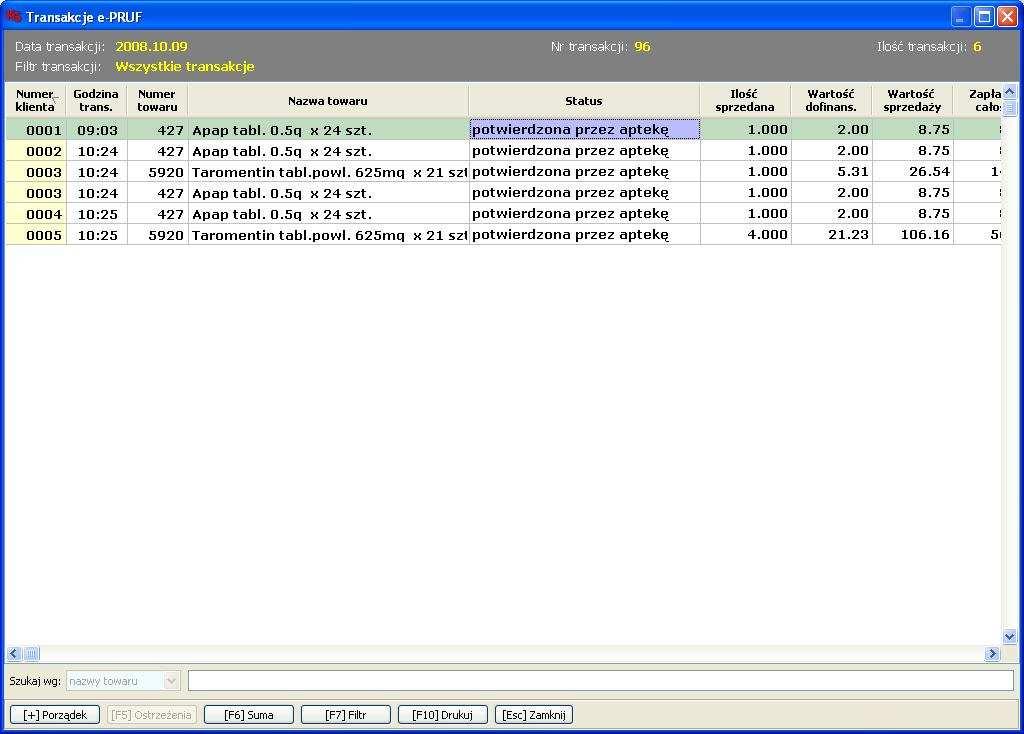Image resolution: width=1024 pixels, height=734 pixels.
Task: Click the 21.23 co-financing value cell
Action: (x=831, y=234)
